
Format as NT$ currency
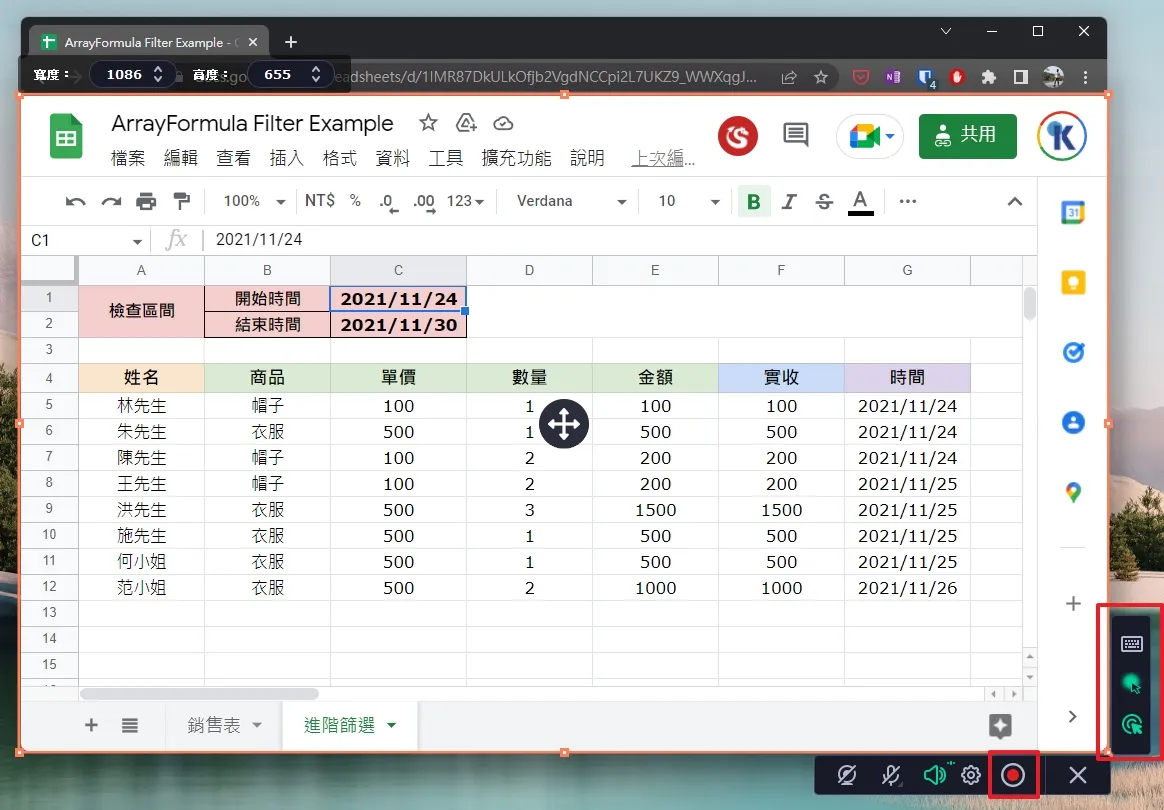(x=320, y=200)
